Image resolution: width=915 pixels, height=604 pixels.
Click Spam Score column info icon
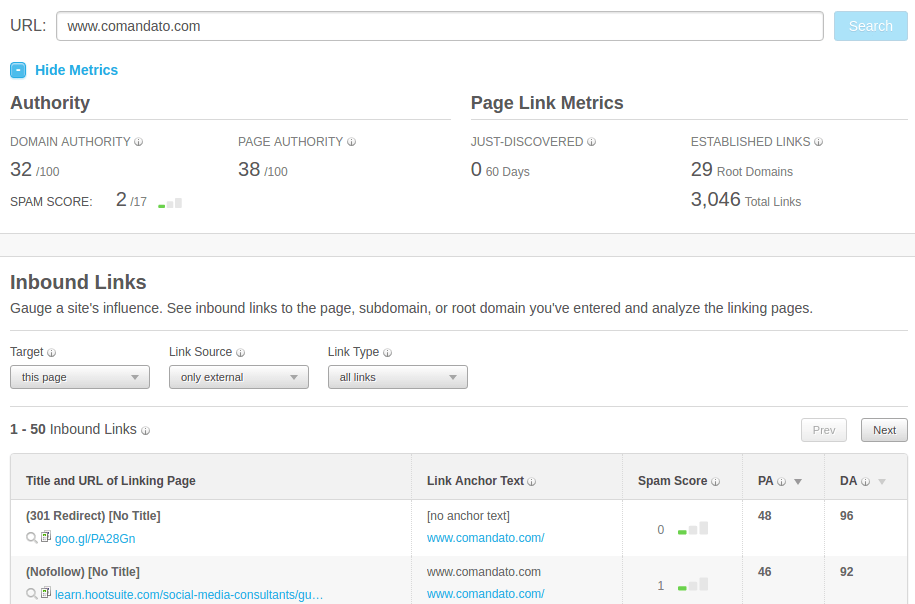[715, 481]
